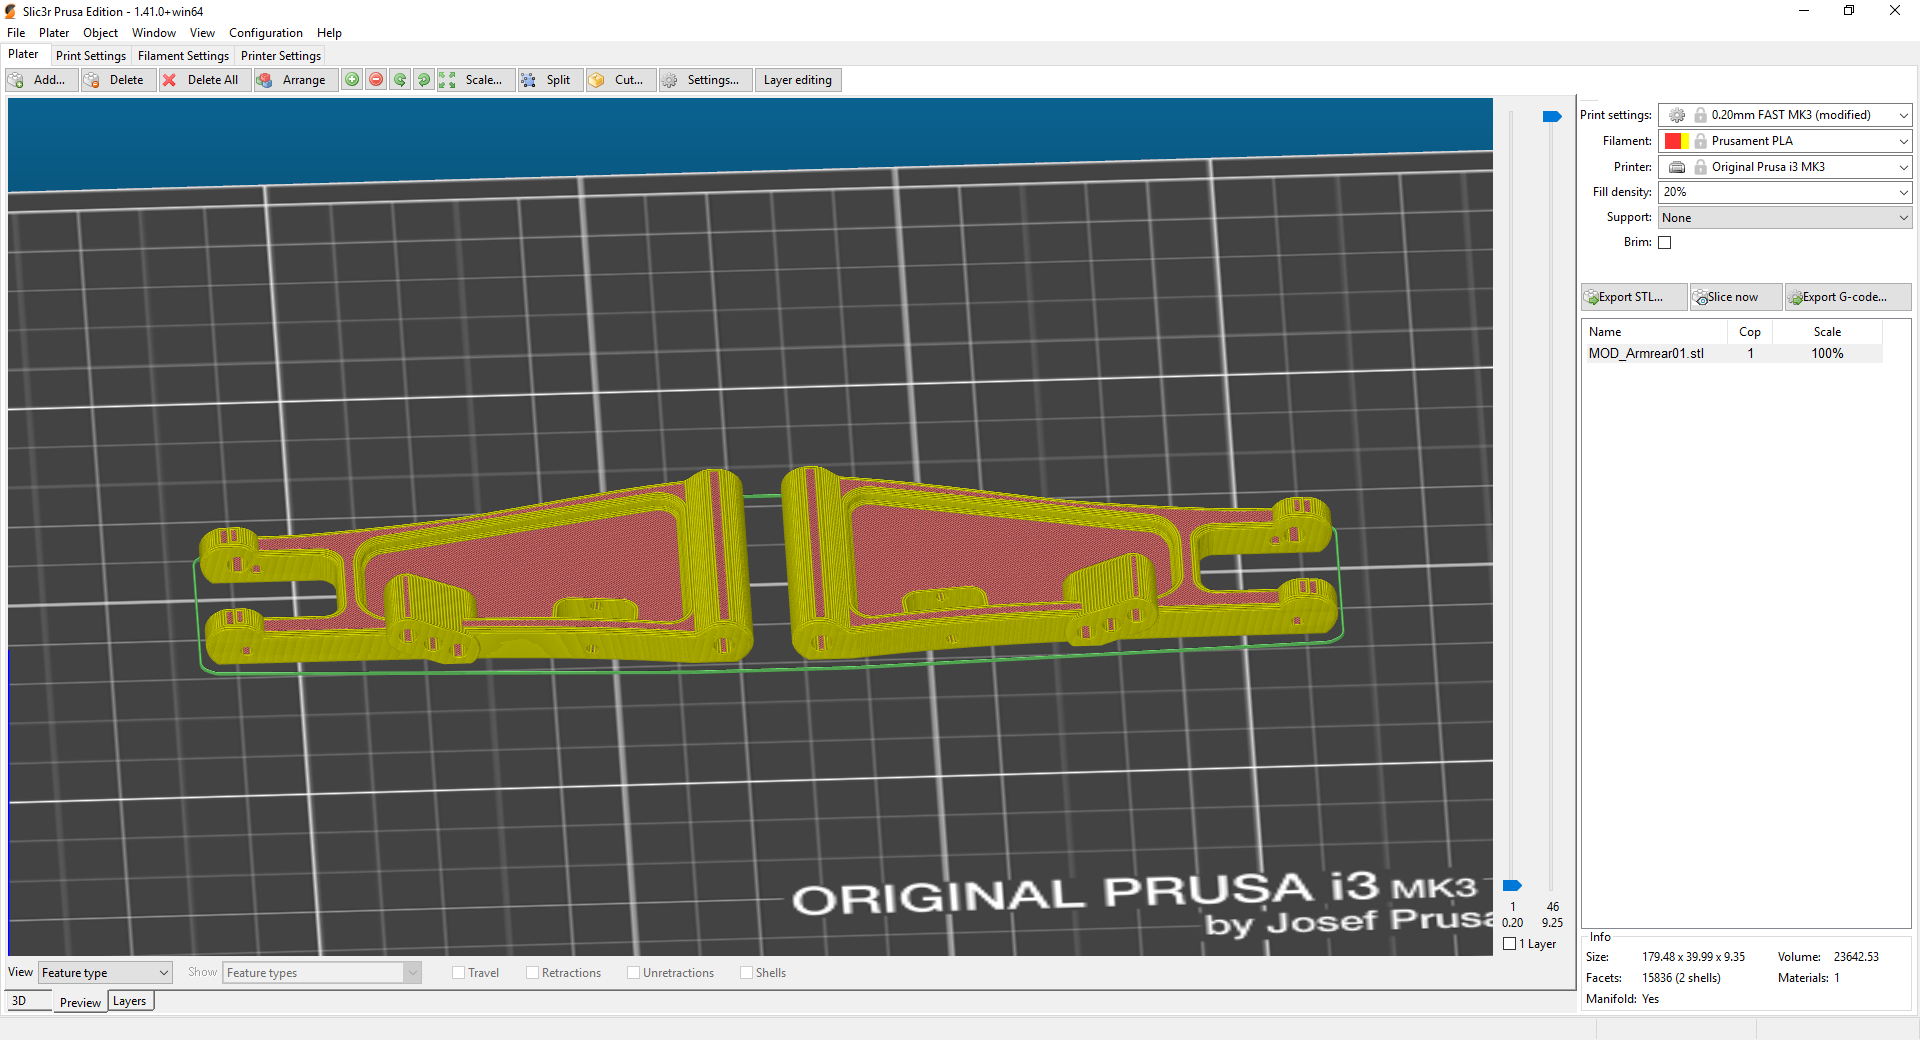1920x1040 pixels.
Task: Open the Scale... tool
Action: pos(475,80)
